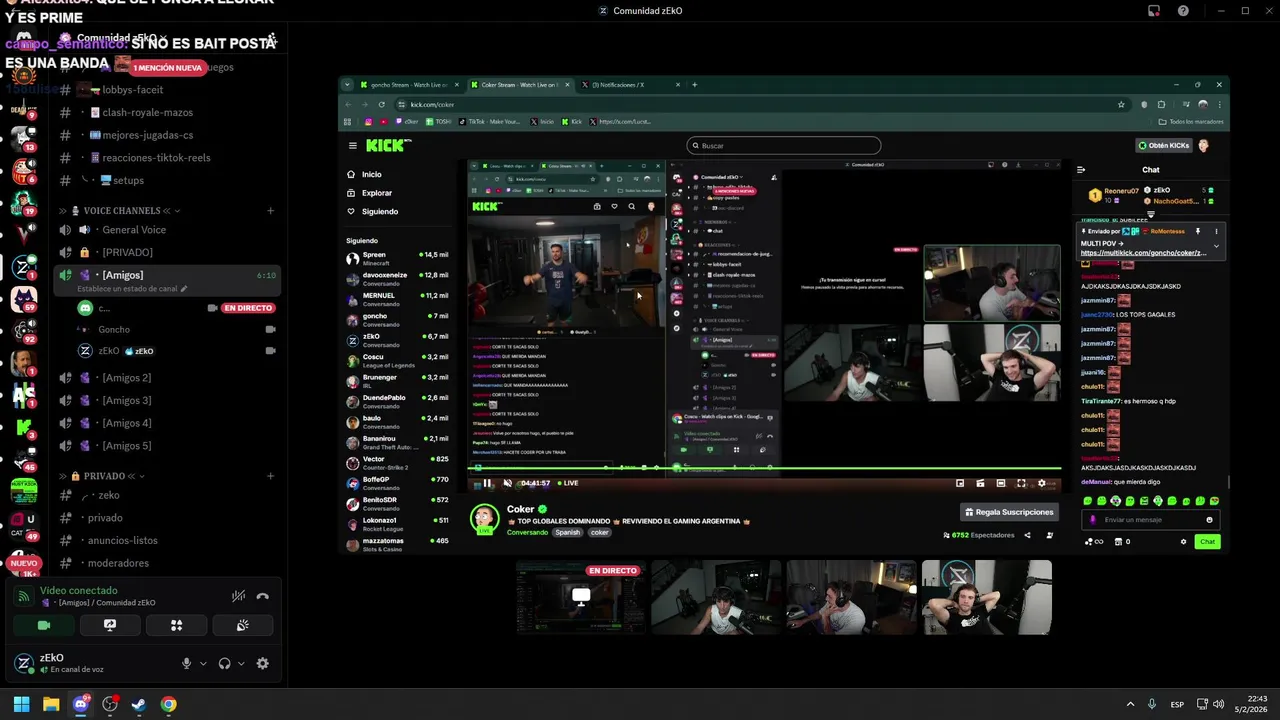Screen dimensions: 1280x720
Task: Disconnect from the voice call
Action: point(263,596)
